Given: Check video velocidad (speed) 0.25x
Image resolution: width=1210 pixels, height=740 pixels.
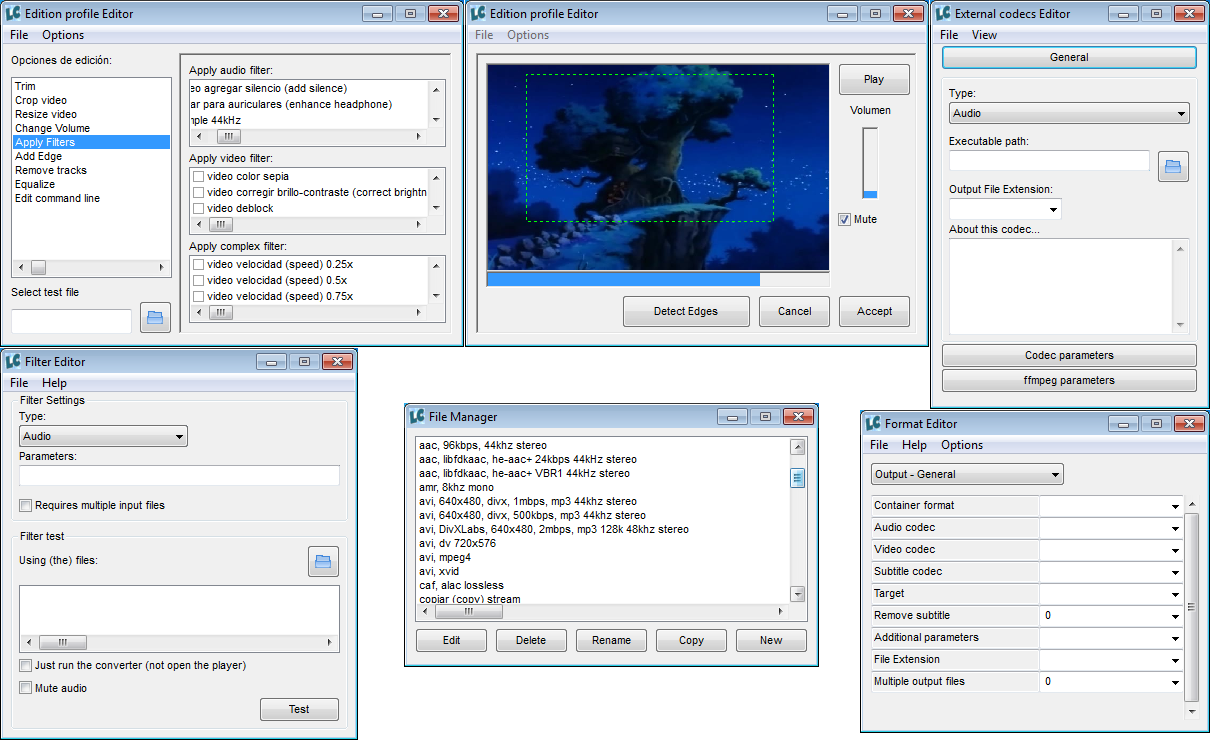Looking at the screenshot, I should pos(199,264).
